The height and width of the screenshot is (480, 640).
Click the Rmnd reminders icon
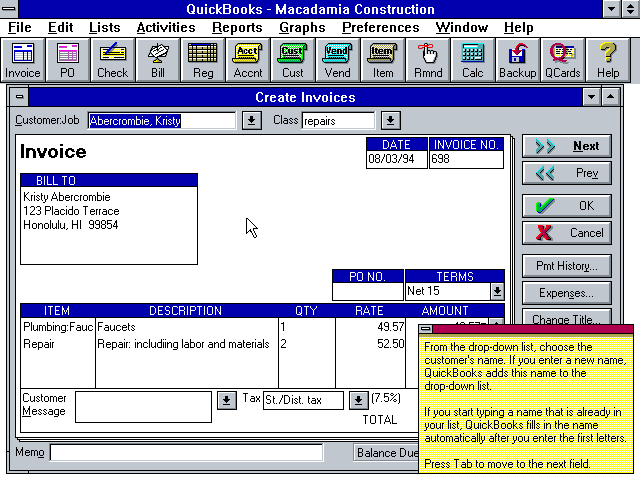[x=428, y=60]
